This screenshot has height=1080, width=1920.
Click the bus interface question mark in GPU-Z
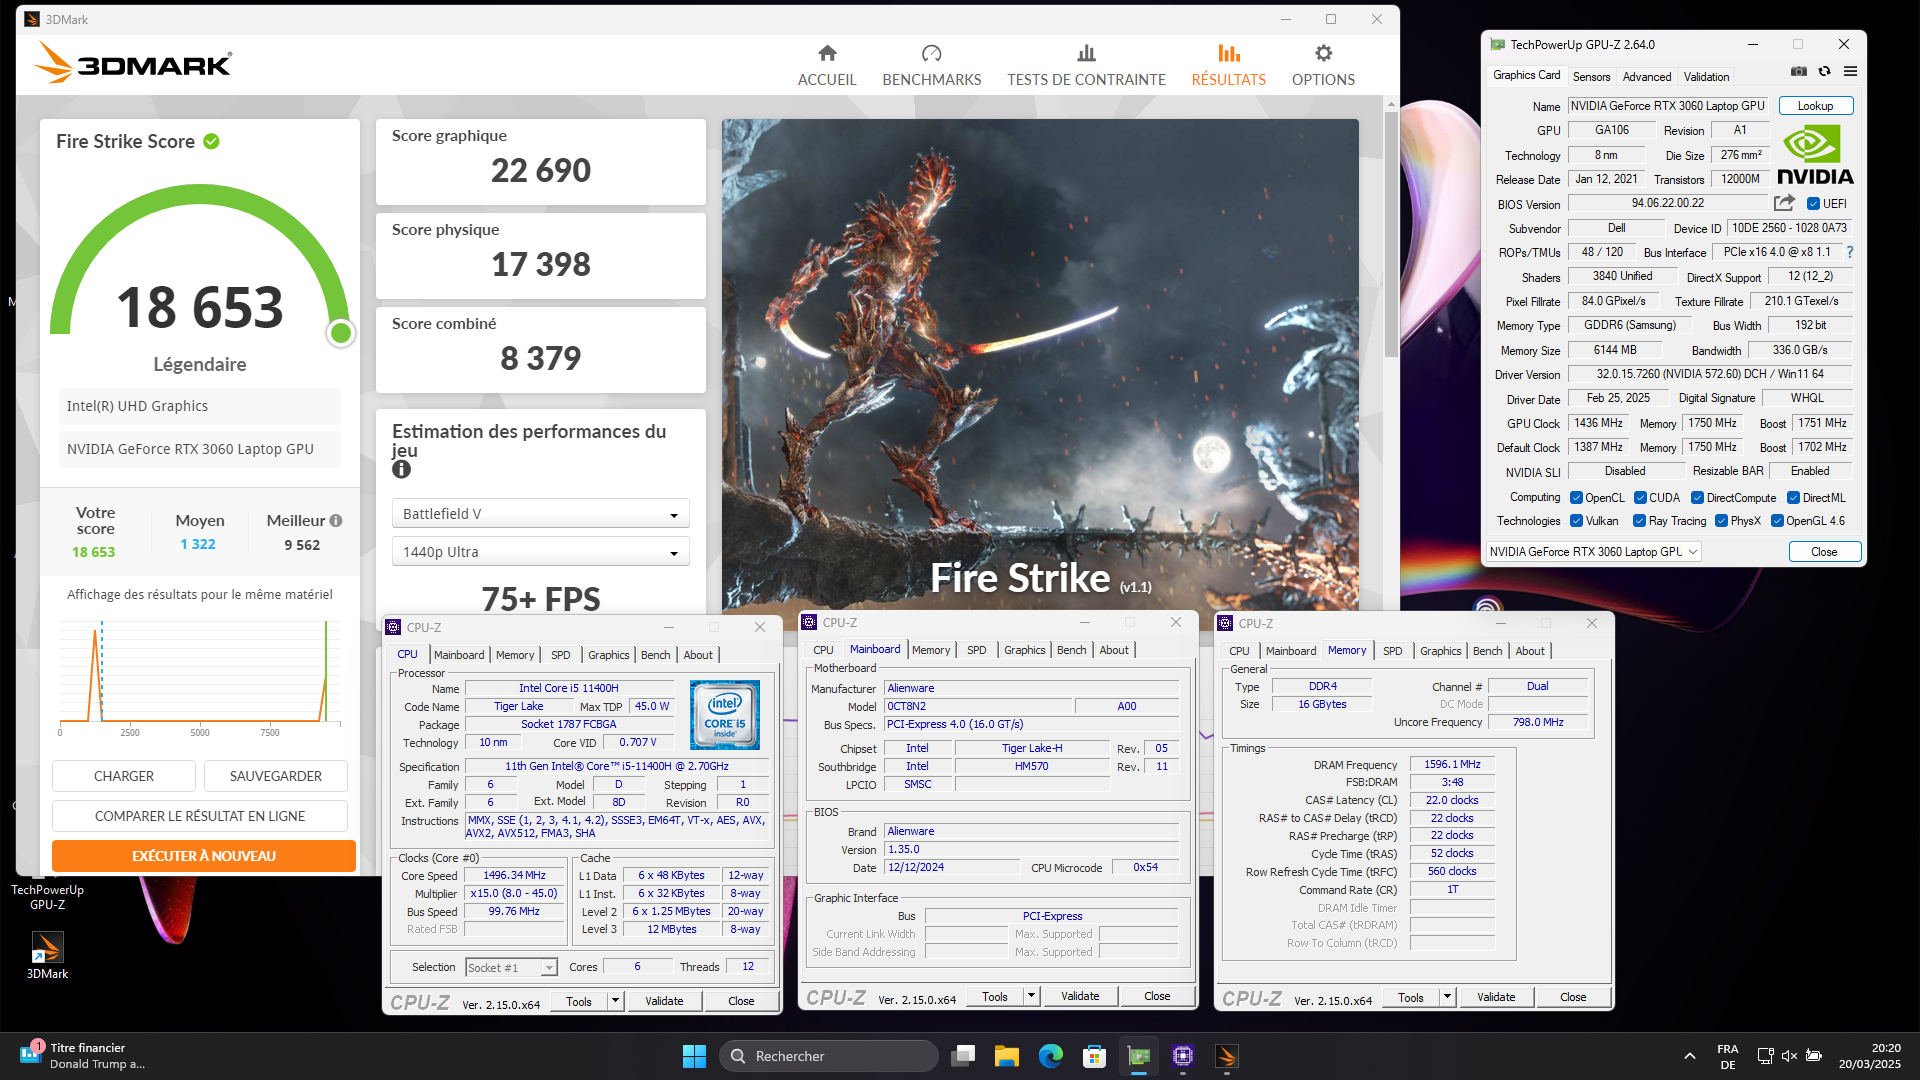[1849, 252]
